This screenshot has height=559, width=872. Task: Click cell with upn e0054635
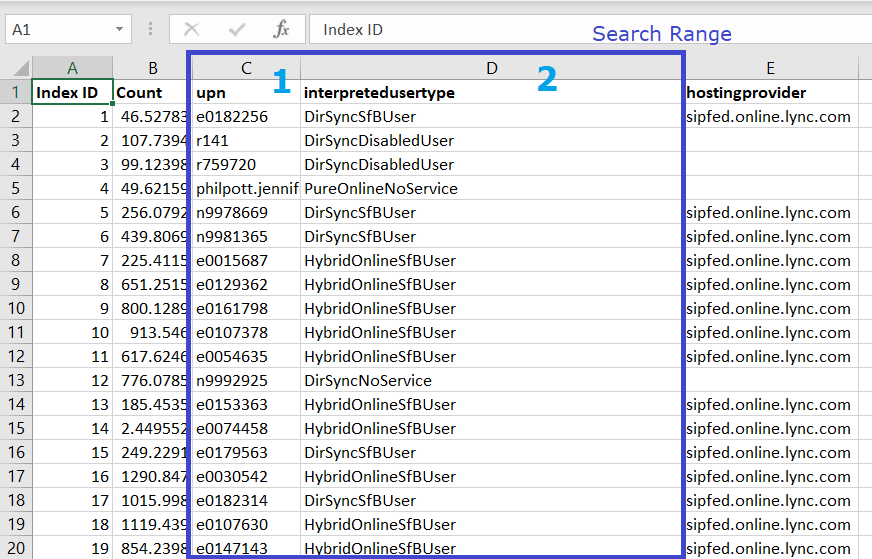pyautogui.click(x=246, y=356)
